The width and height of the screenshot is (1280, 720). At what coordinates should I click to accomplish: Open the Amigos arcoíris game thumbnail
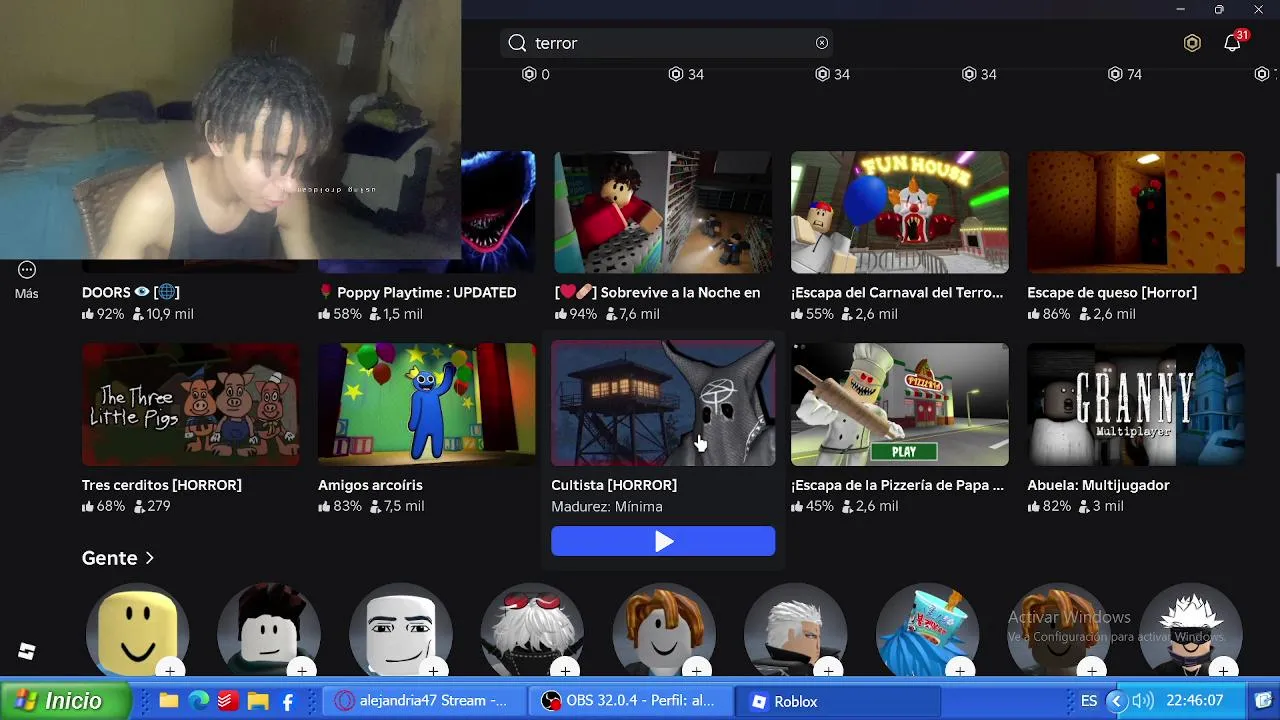(x=427, y=404)
